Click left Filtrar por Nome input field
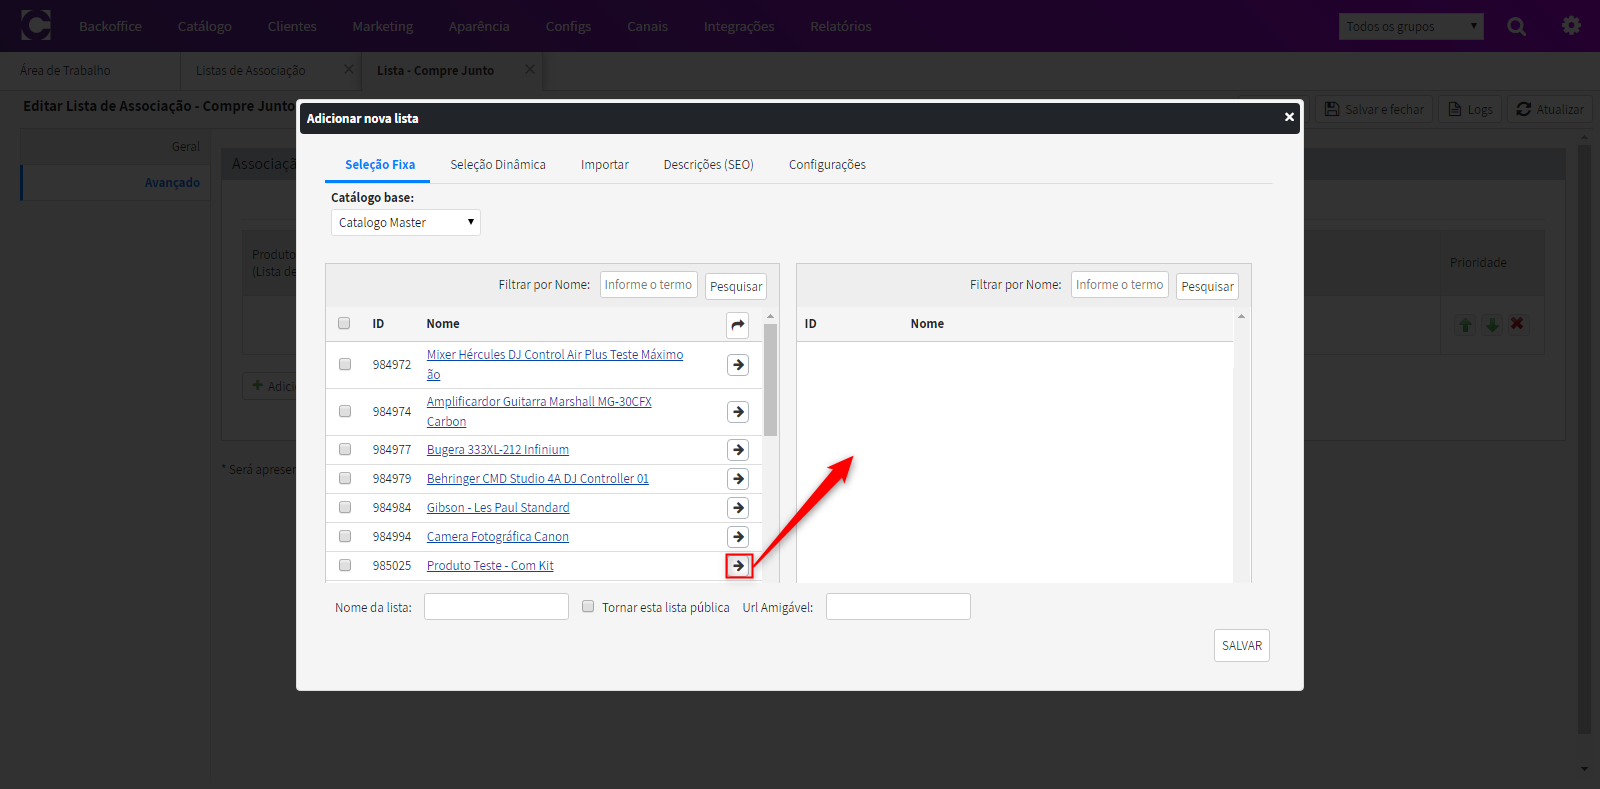1600x789 pixels. coord(649,285)
